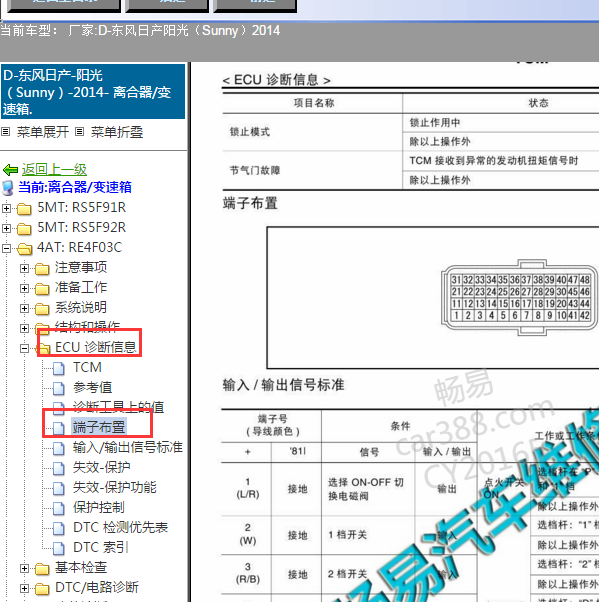
Task: Expand the 准备工作 folder node
Action: 24,288
